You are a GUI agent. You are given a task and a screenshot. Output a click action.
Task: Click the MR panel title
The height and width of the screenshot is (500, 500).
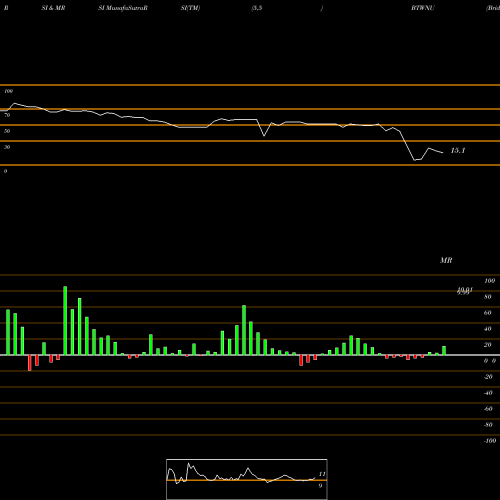[x=446, y=260]
